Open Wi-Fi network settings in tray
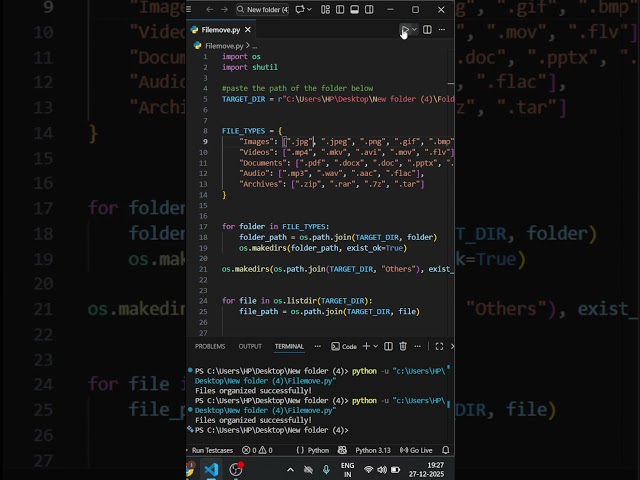The width and height of the screenshot is (640, 480). [x=368, y=470]
